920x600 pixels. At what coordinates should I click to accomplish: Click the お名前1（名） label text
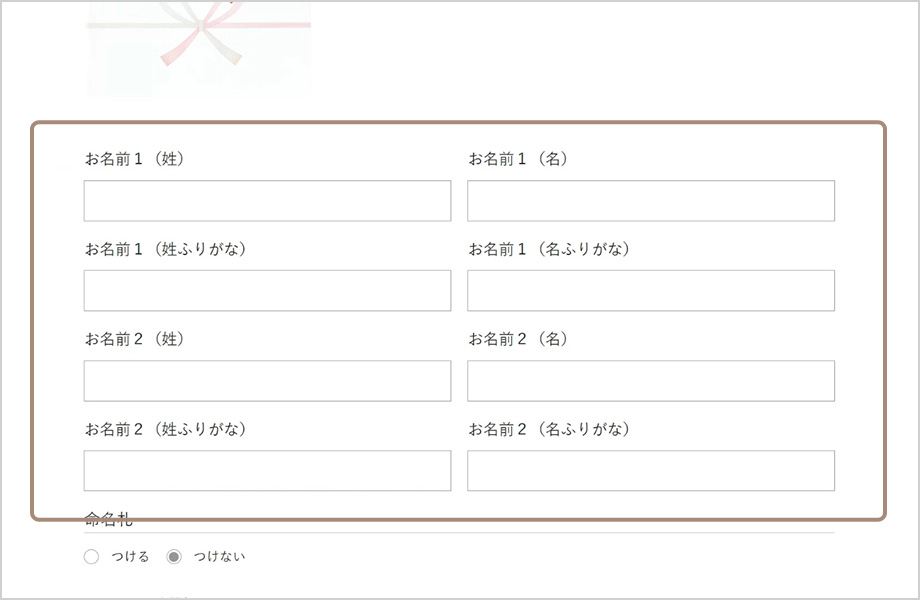pyautogui.click(x=519, y=158)
